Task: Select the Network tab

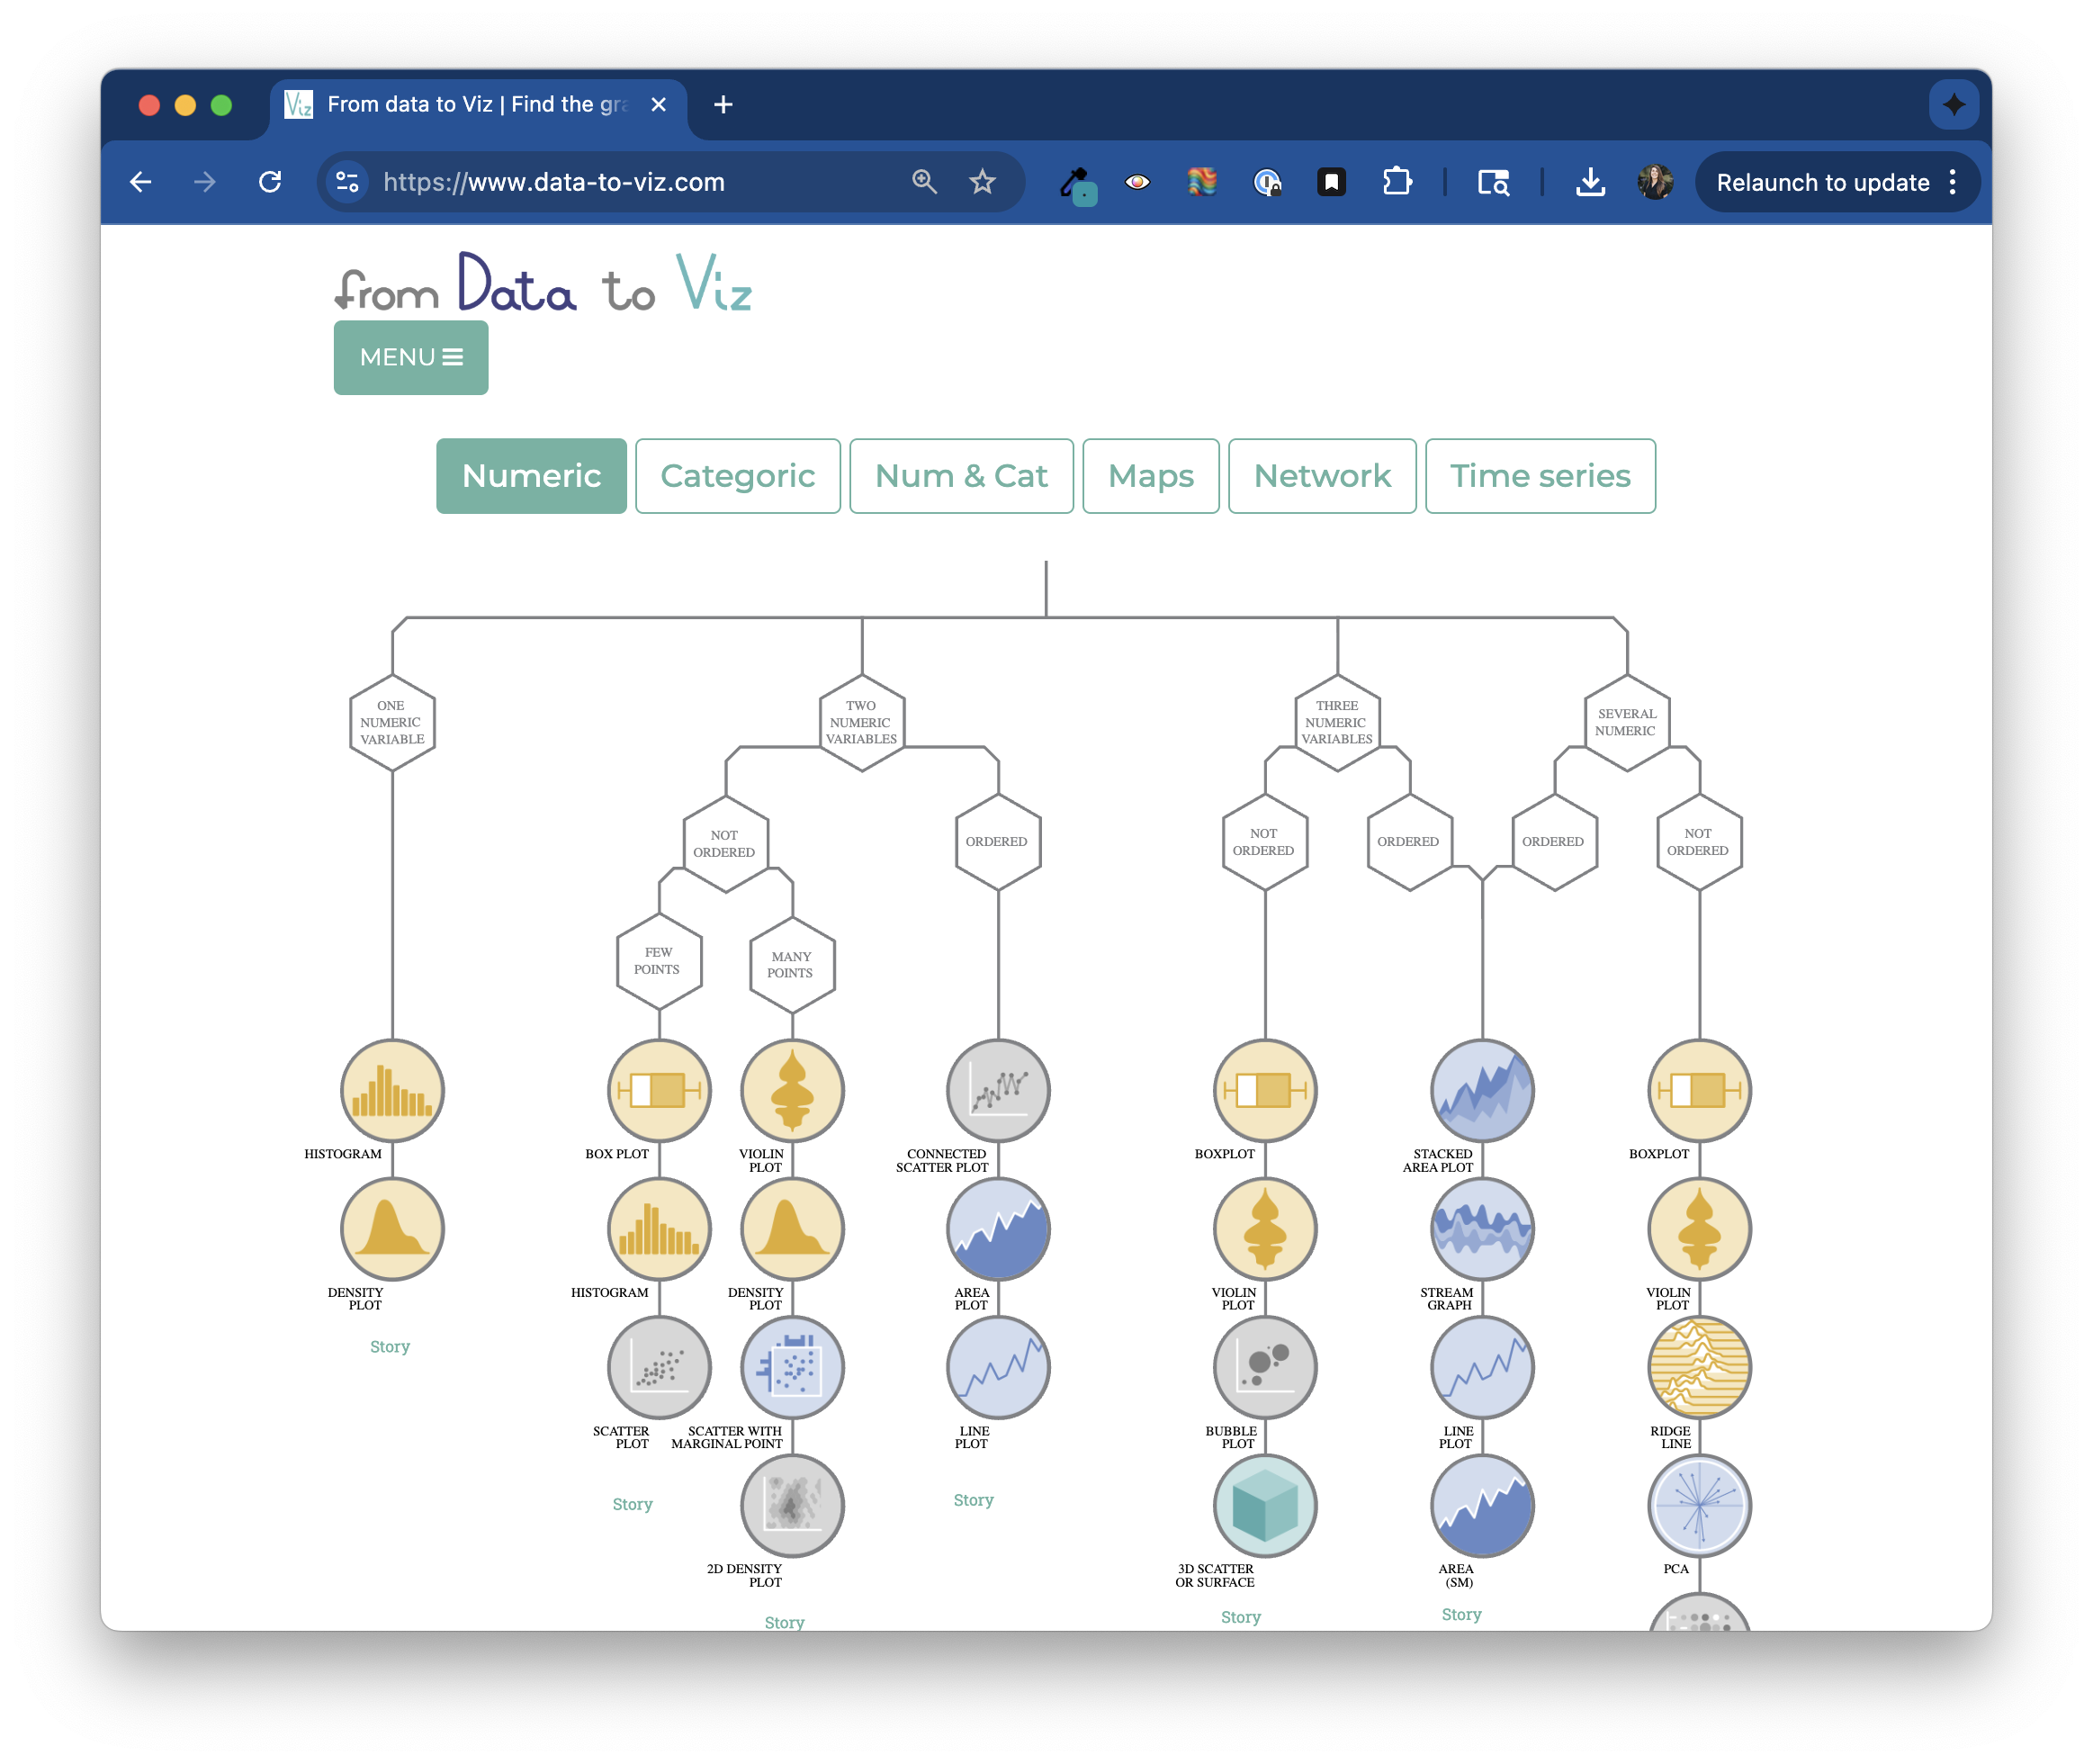Action: click(x=1322, y=476)
